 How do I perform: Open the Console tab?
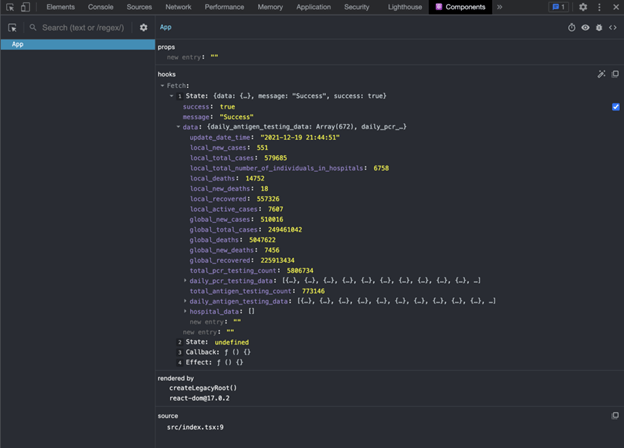pos(100,7)
